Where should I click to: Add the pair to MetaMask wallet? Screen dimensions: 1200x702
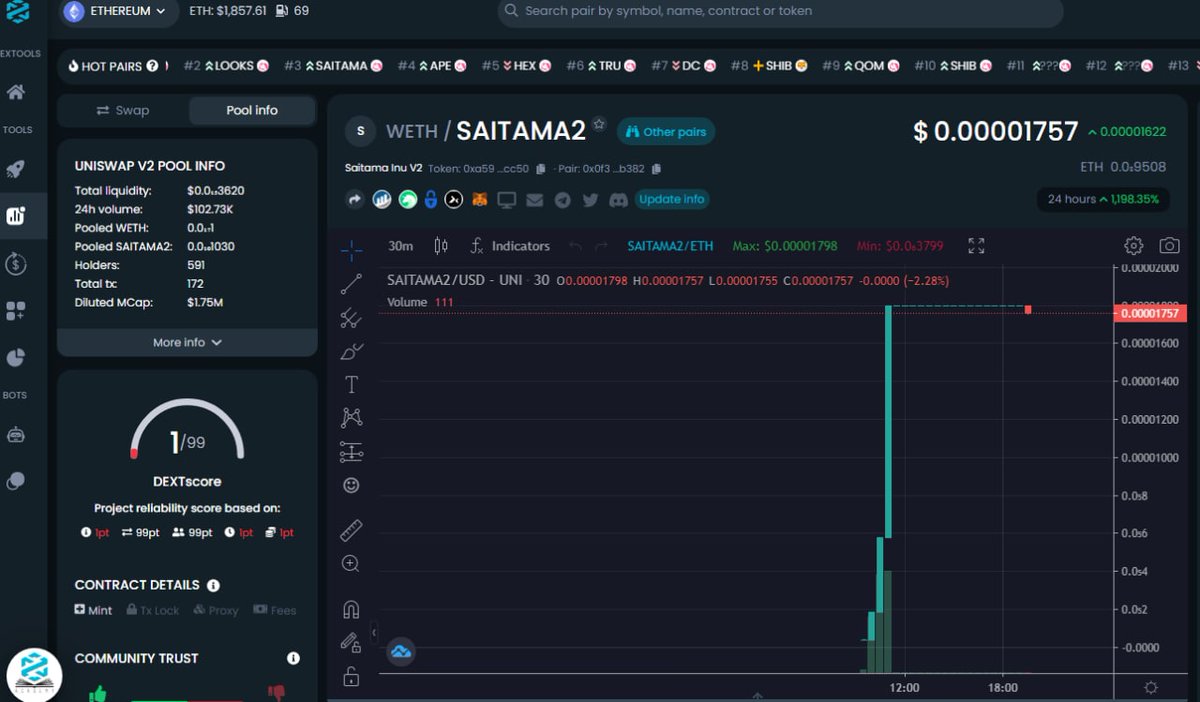[x=479, y=199]
